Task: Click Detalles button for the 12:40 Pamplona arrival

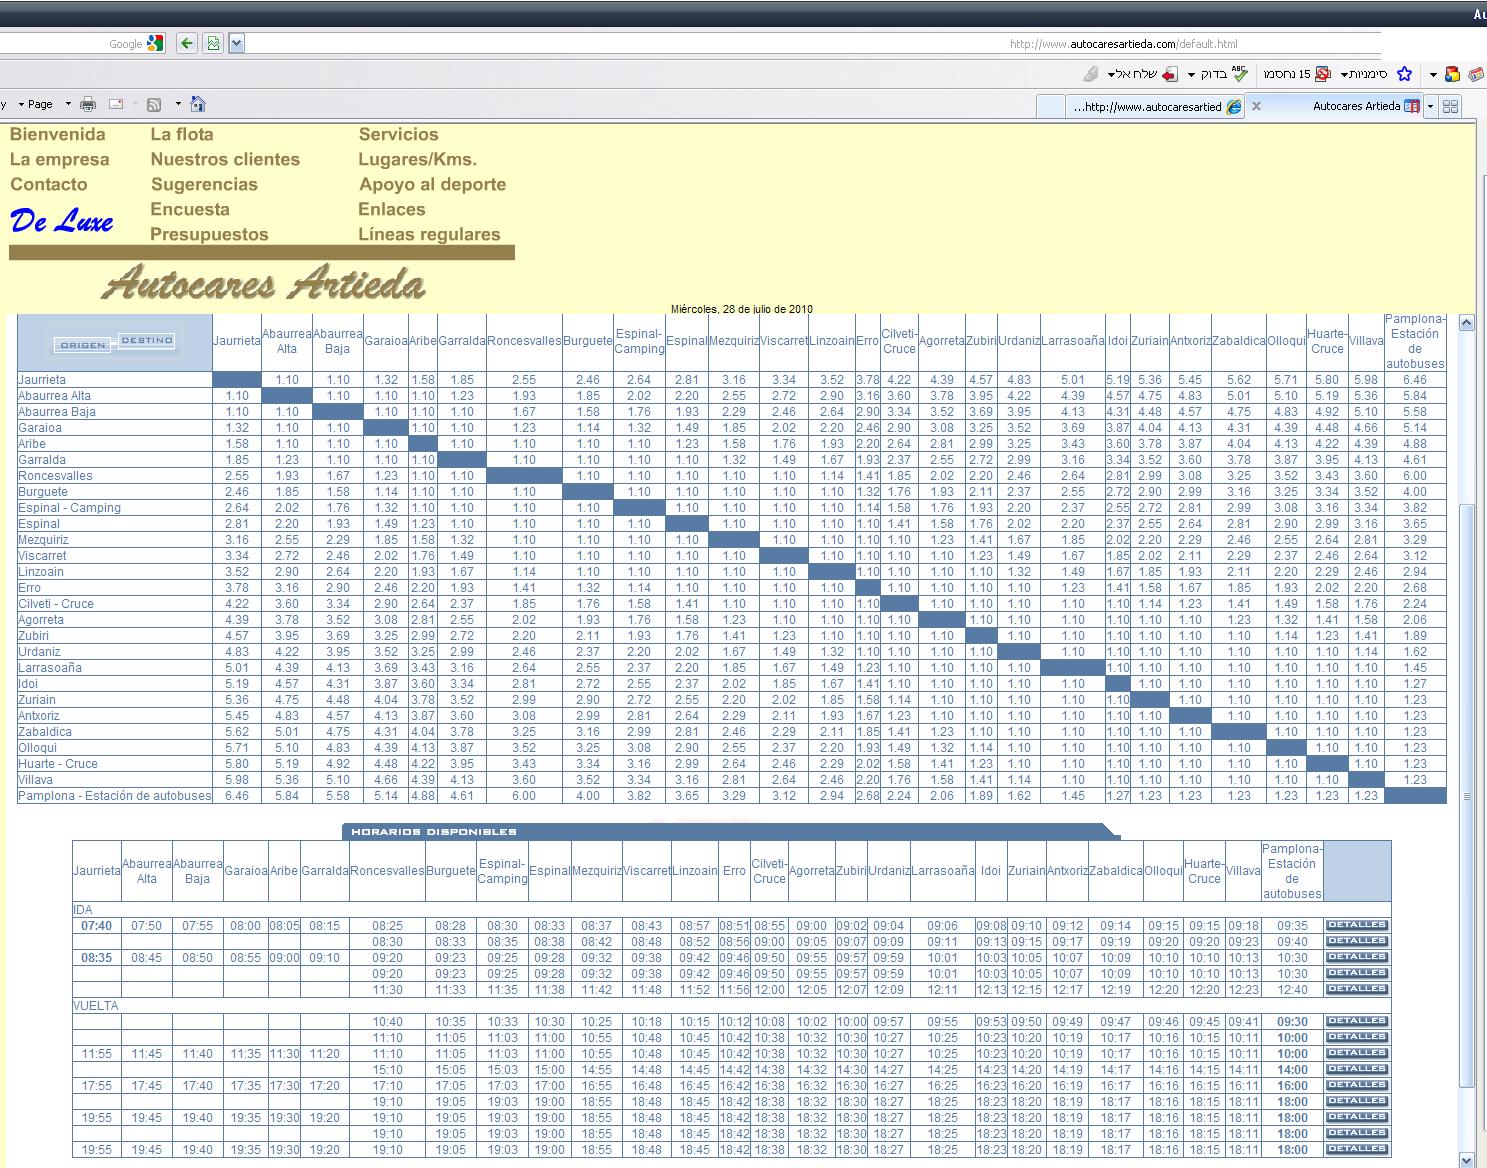Action: click(x=1357, y=989)
